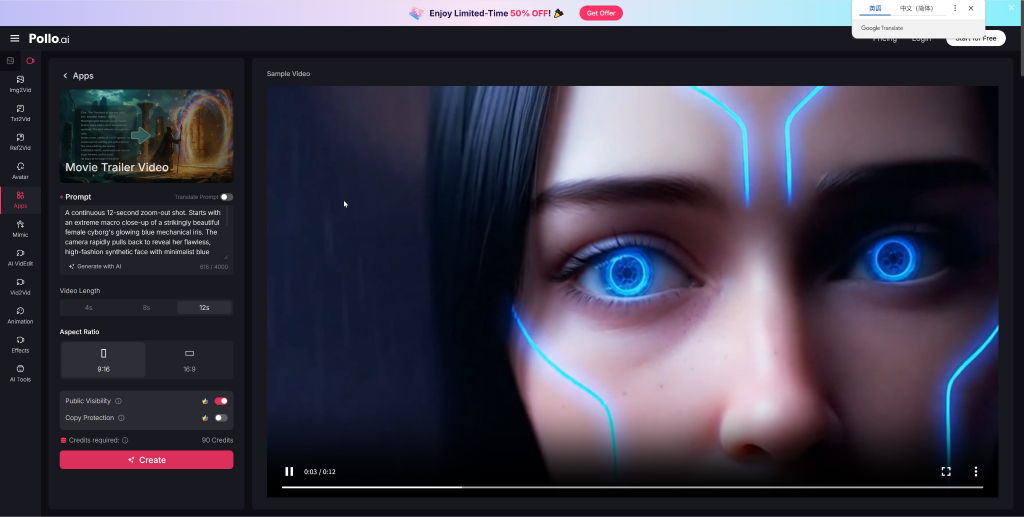Open the Txt2Vid tool in sidebar
The height and width of the screenshot is (517, 1024).
(20, 112)
